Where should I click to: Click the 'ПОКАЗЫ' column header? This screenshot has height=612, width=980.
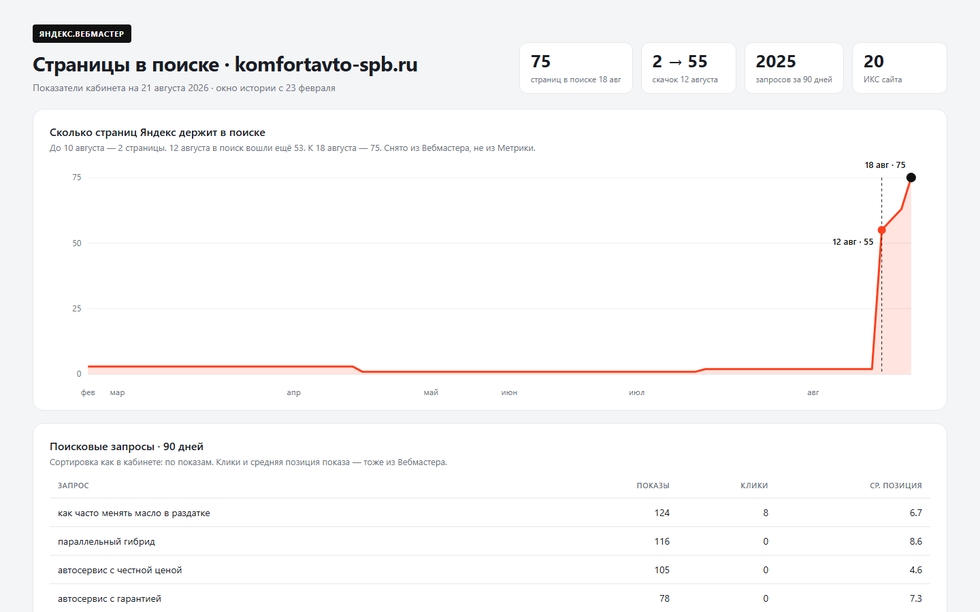653,486
